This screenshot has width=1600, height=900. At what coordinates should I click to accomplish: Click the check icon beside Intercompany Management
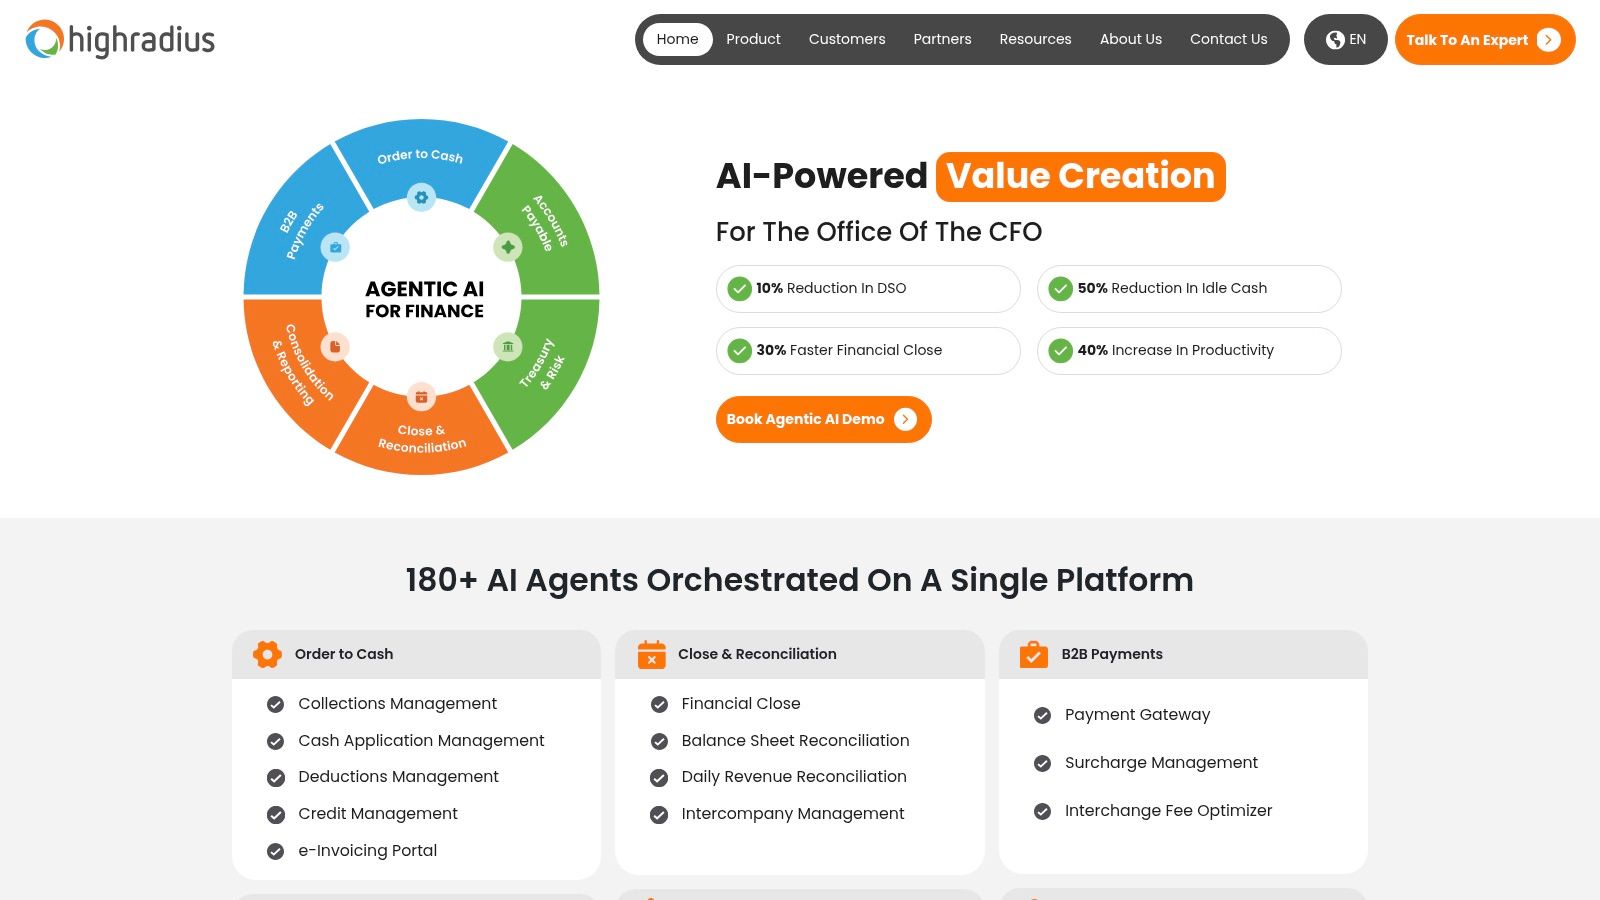[659, 814]
